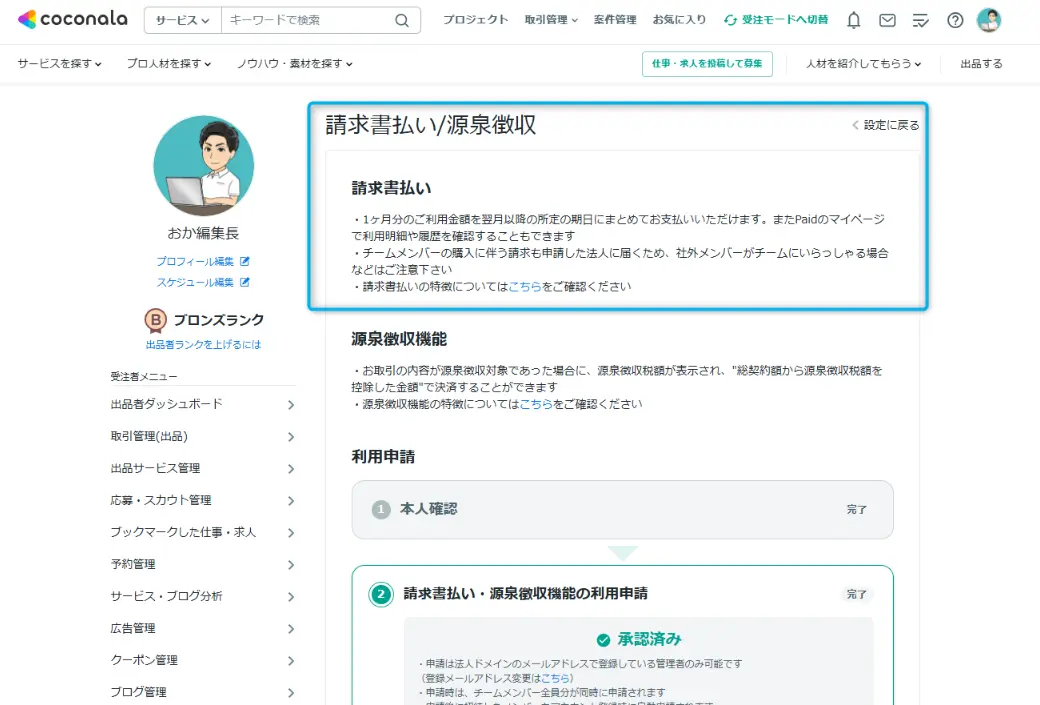
Task: Open ブックマークした仕事・求人 sidebar item
Action: coord(203,533)
